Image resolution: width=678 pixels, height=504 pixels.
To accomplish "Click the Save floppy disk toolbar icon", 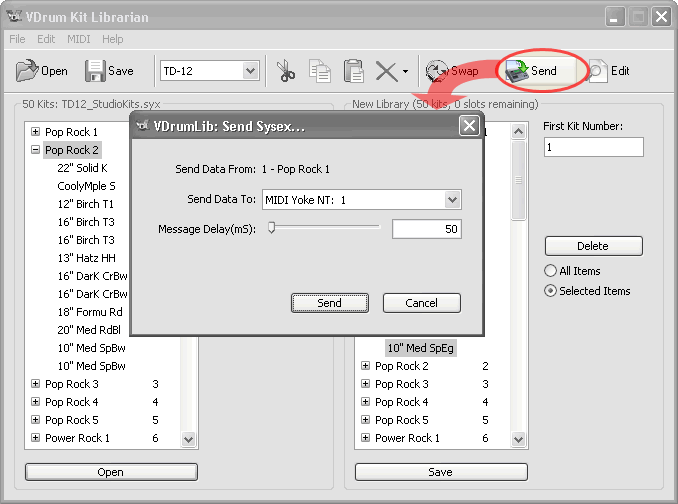I will [95, 71].
